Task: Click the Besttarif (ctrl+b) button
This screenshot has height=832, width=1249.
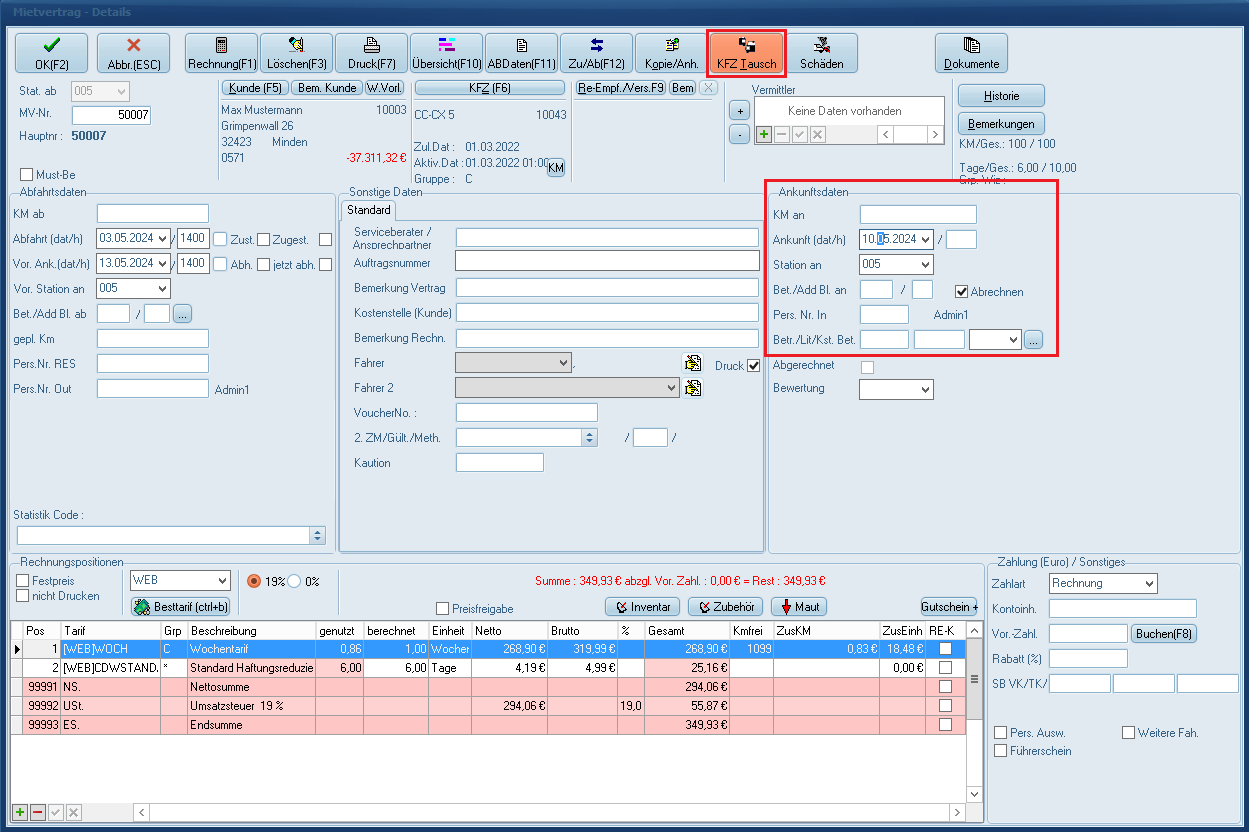Action: 181,606
